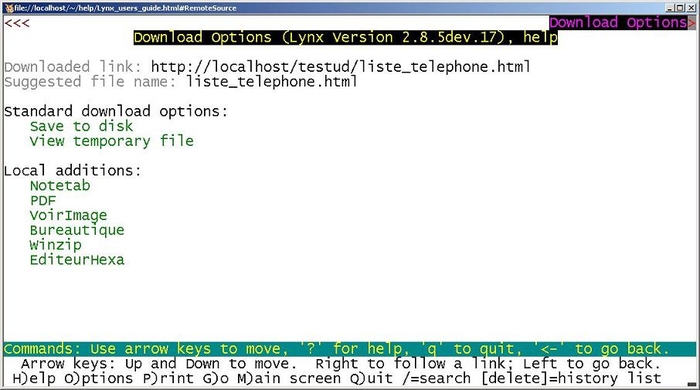The height and width of the screenshot is (390, 700).
Task: Close the Lynx window
Action: (690, 8)
